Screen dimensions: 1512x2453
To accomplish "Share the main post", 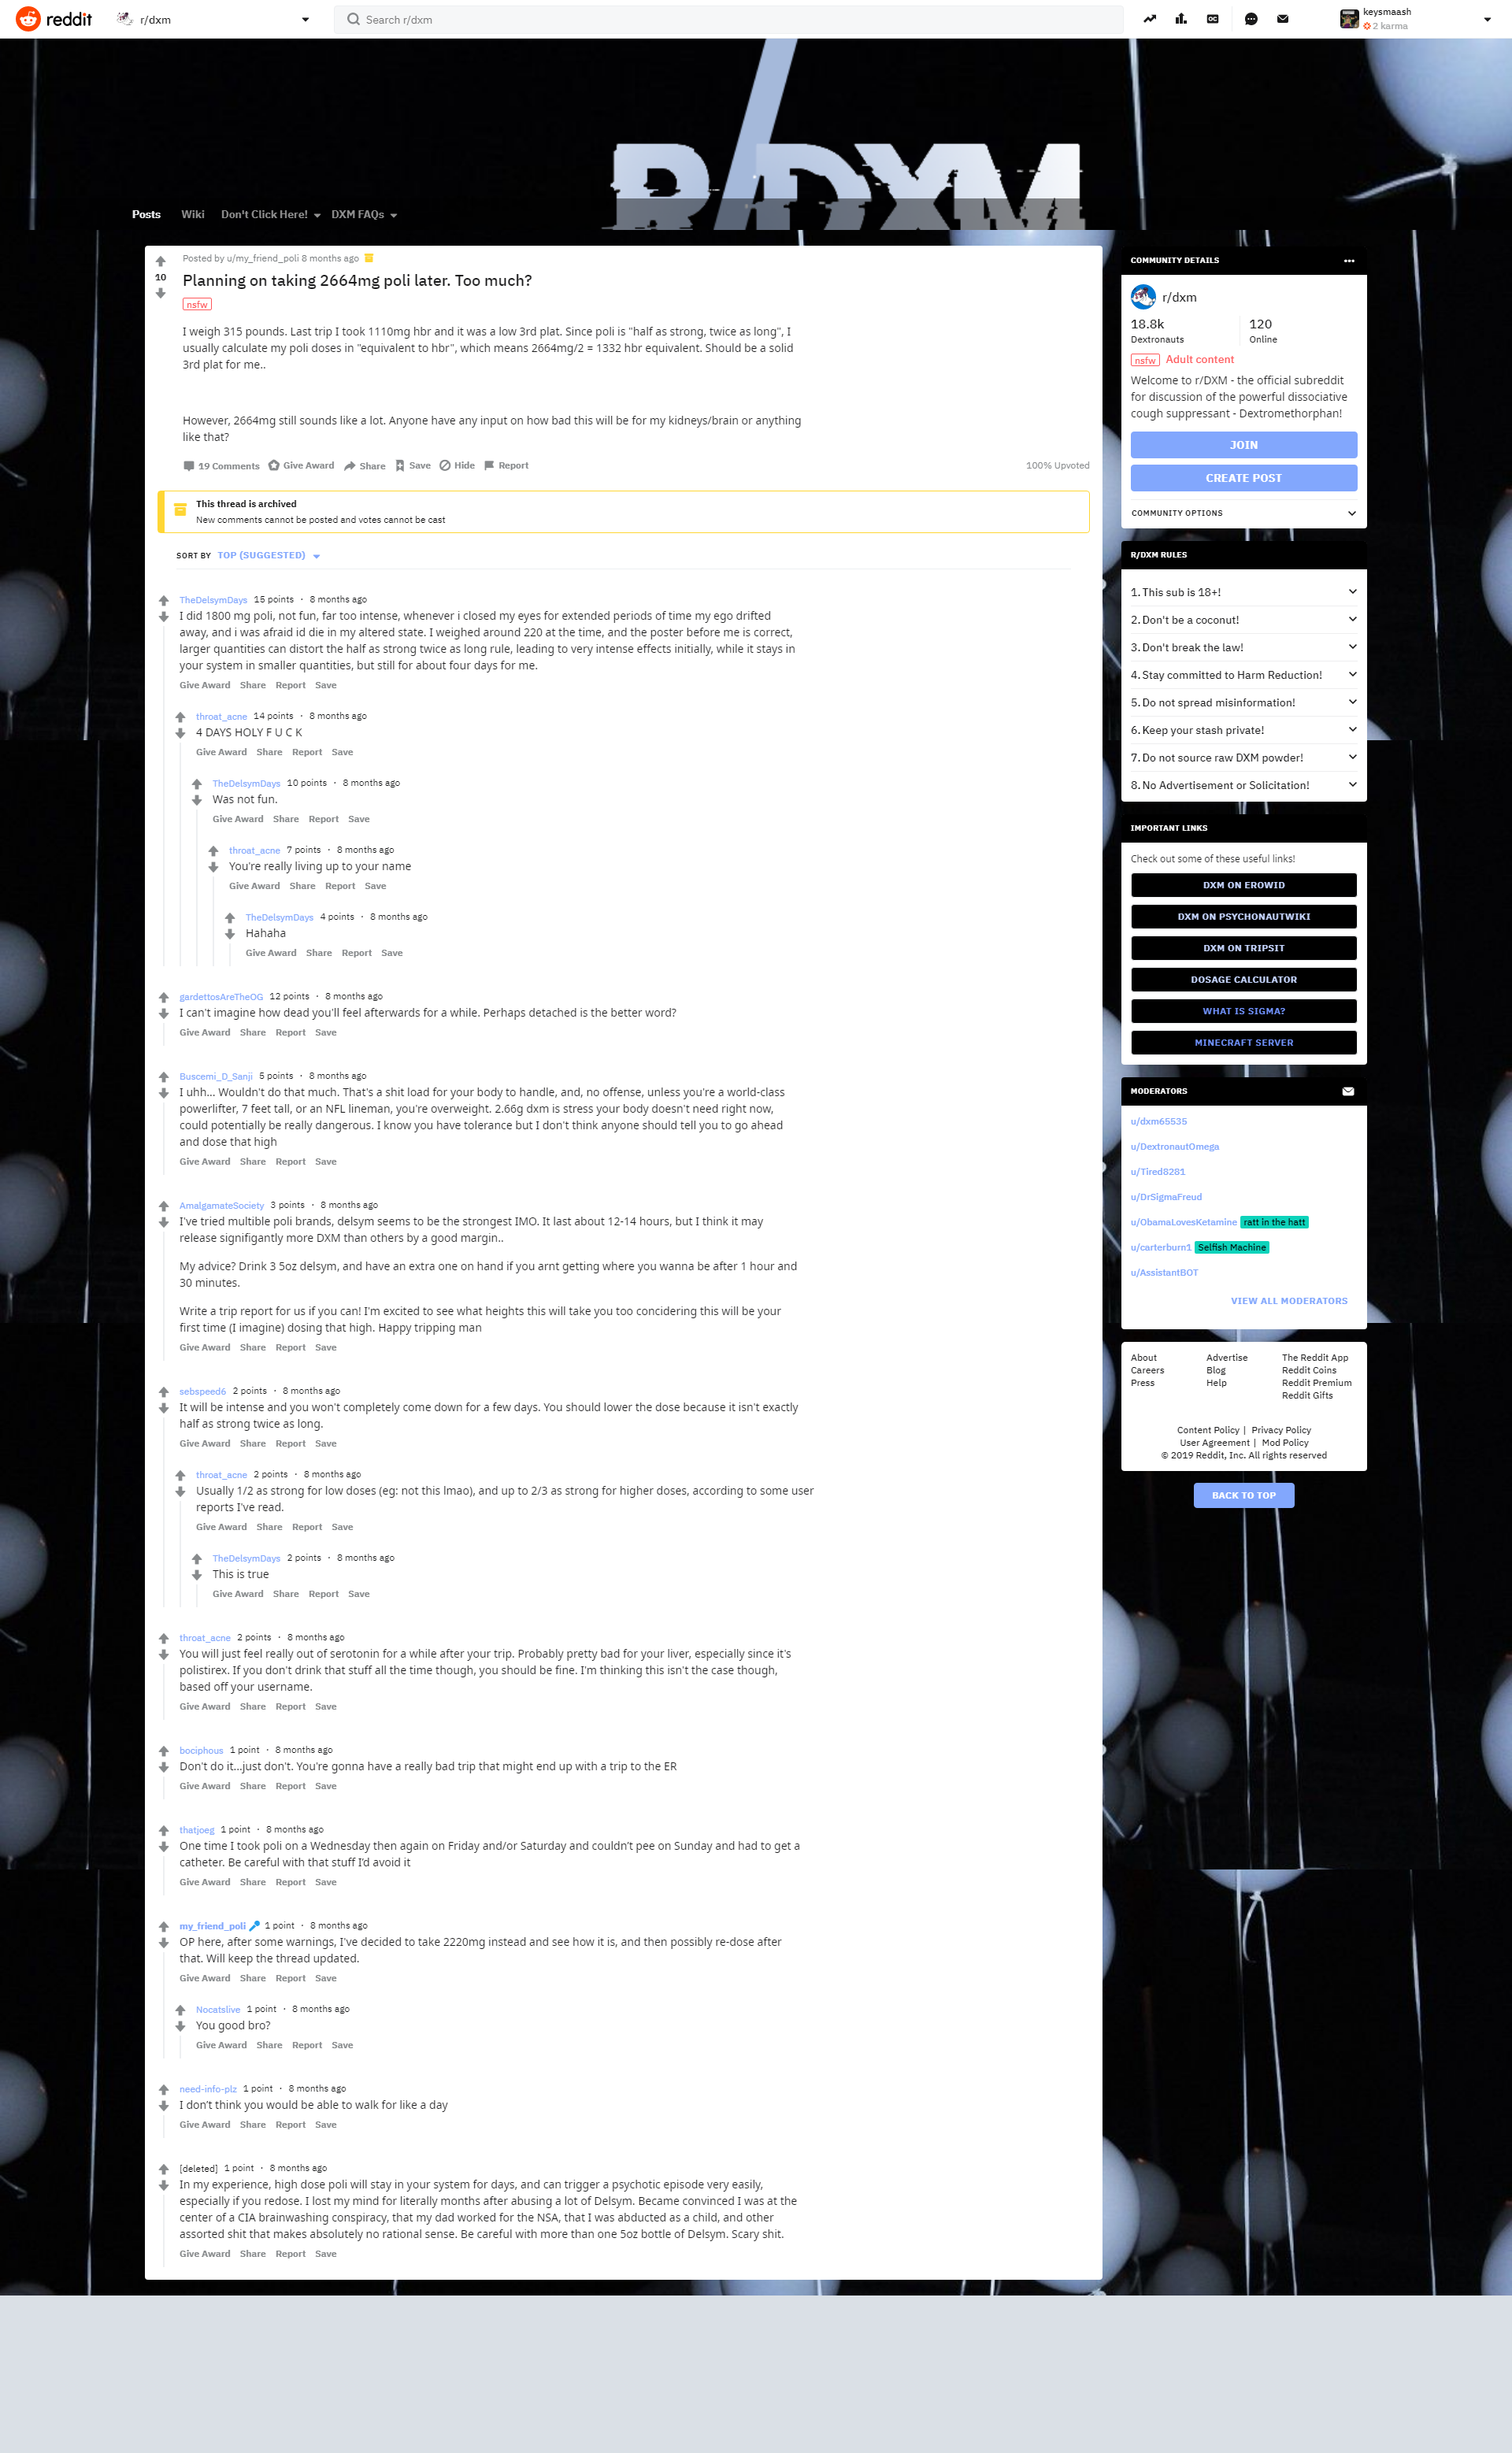I will (x=364, y=466).
